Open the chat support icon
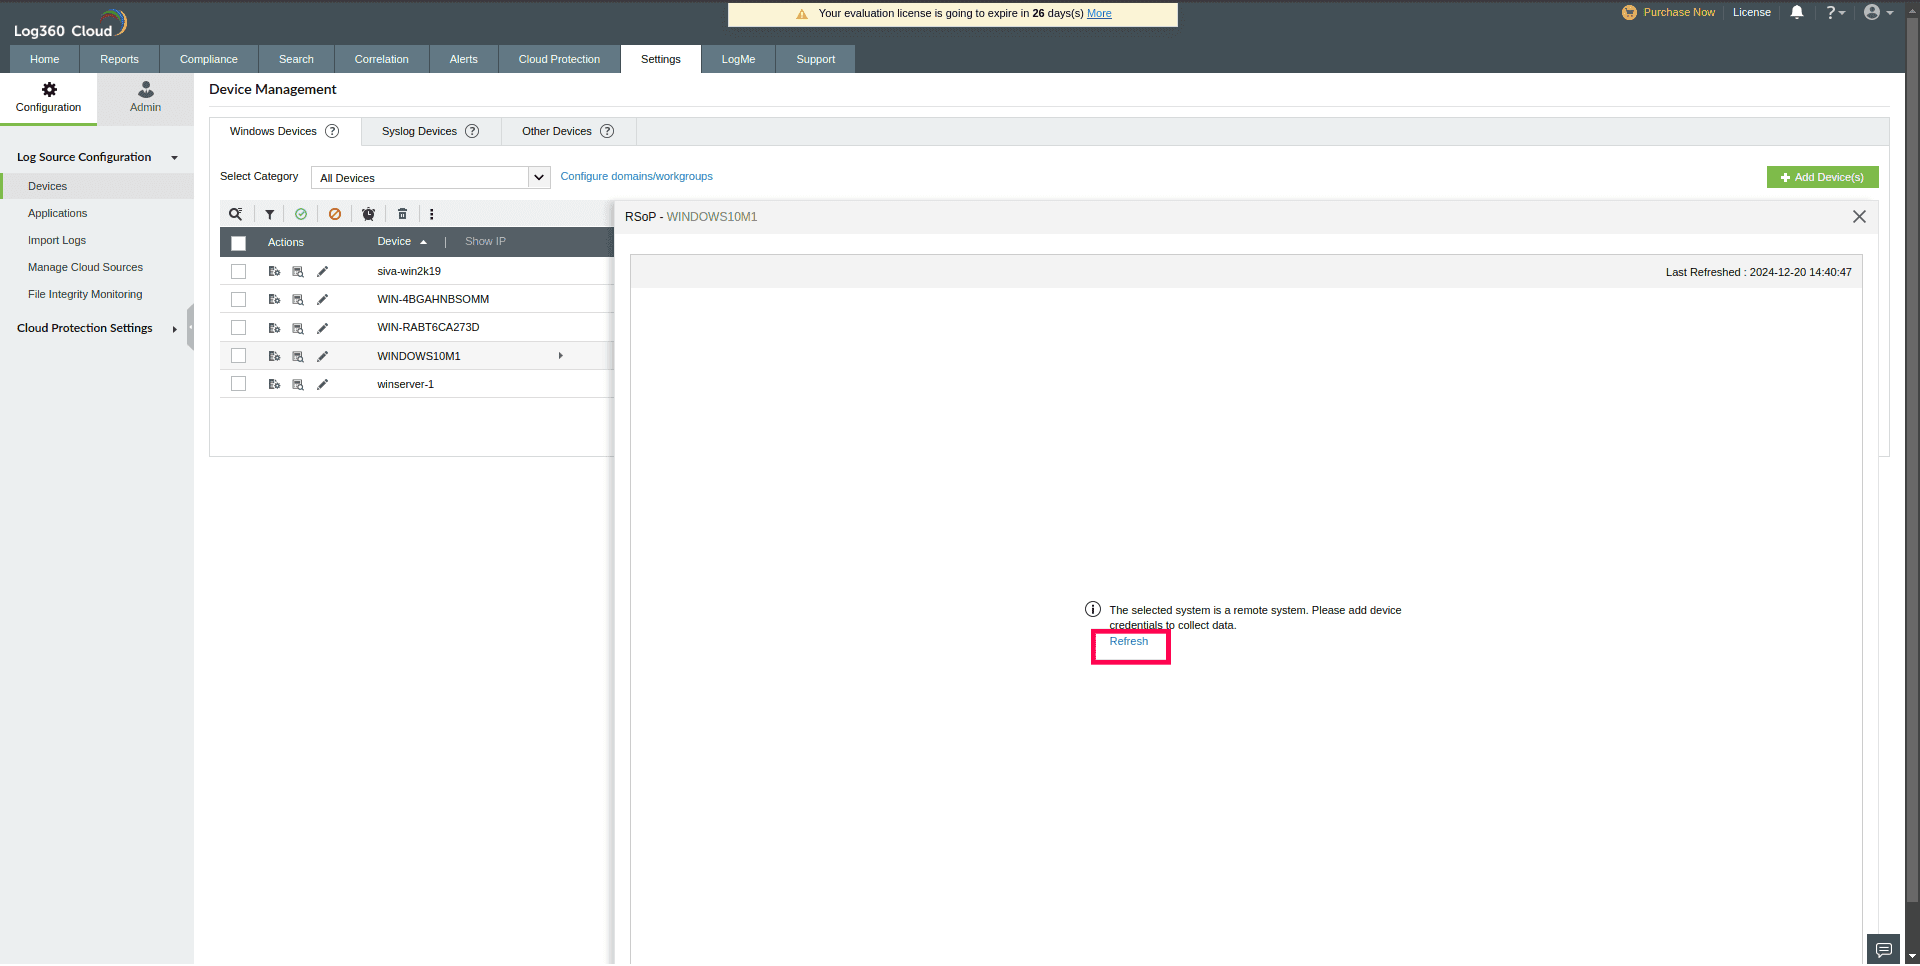This screenshot has width=1920, height=966. coord(1884,950)
